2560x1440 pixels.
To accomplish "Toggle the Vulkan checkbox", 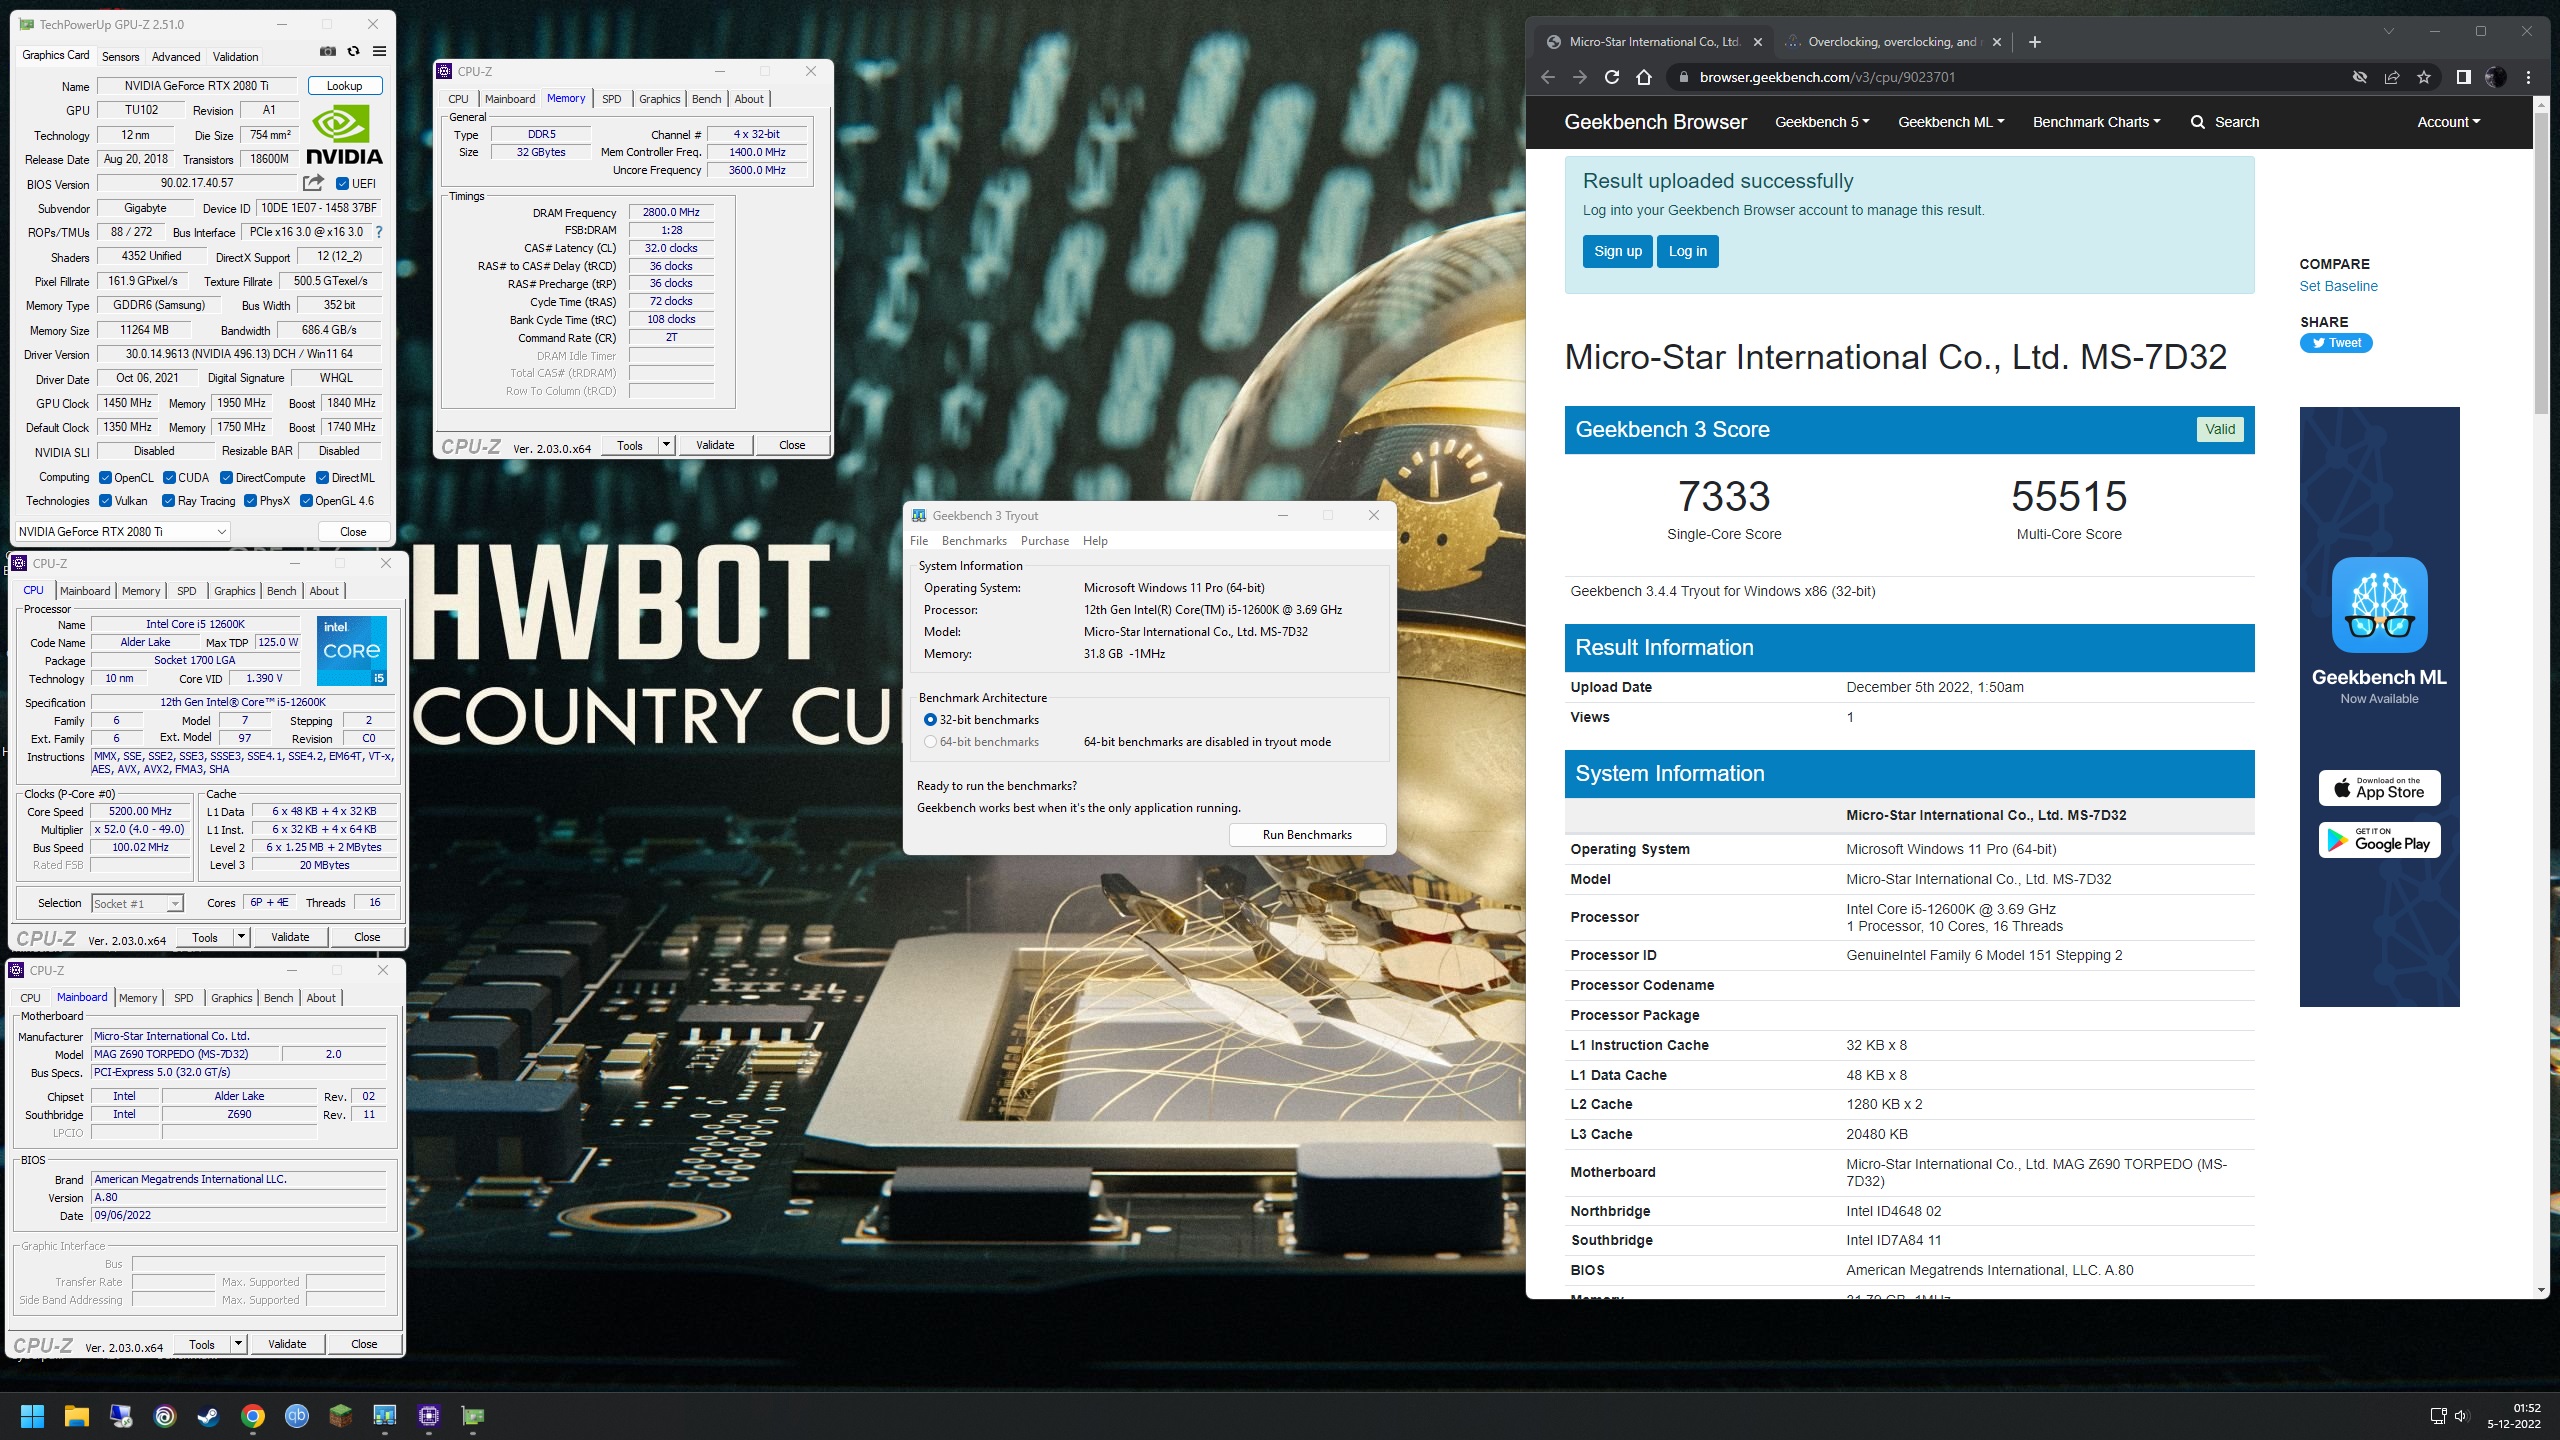I will click(105, 501).
